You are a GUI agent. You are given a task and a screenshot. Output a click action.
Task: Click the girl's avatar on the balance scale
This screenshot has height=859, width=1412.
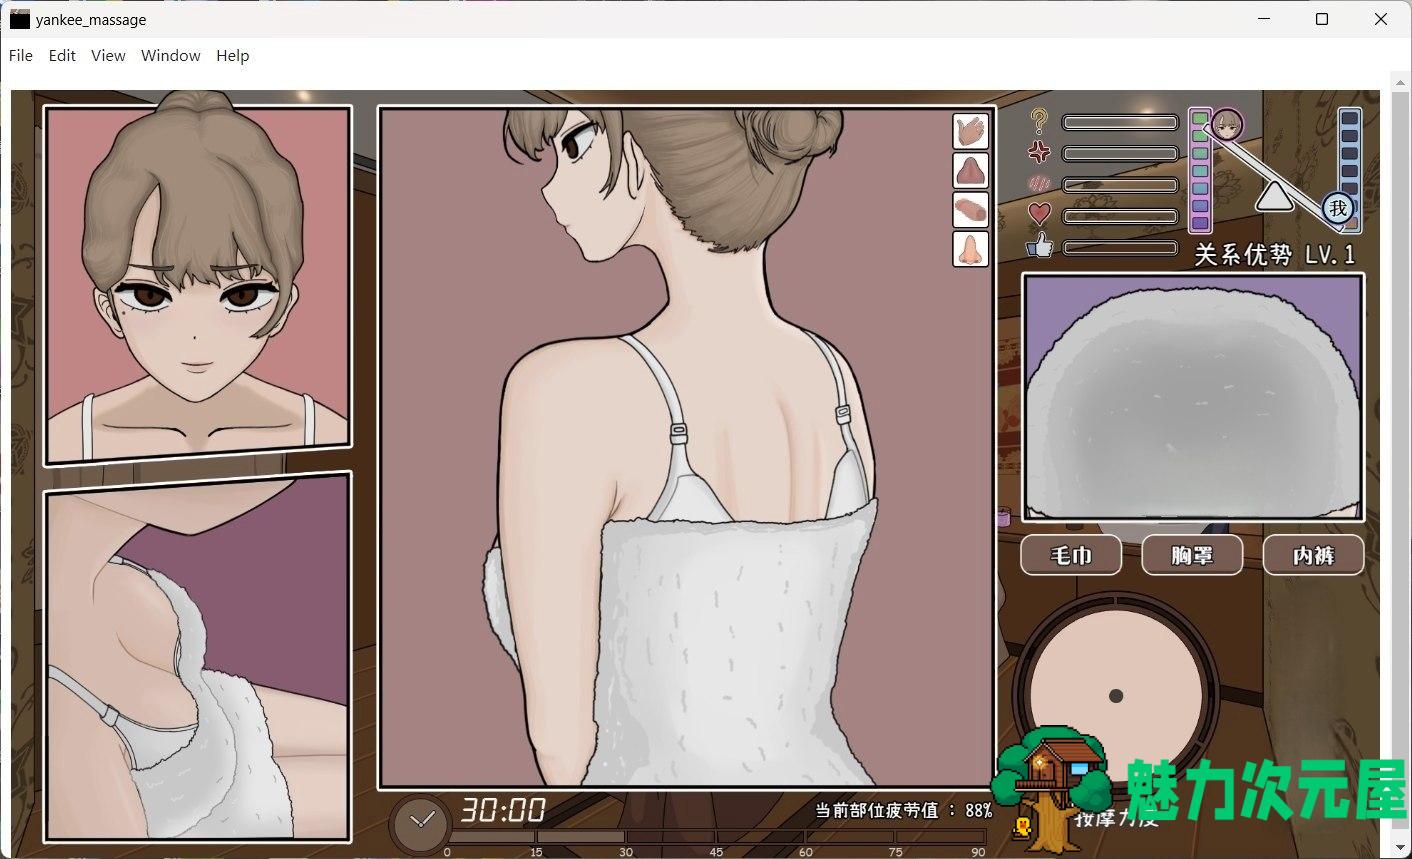coord(1227,125)
